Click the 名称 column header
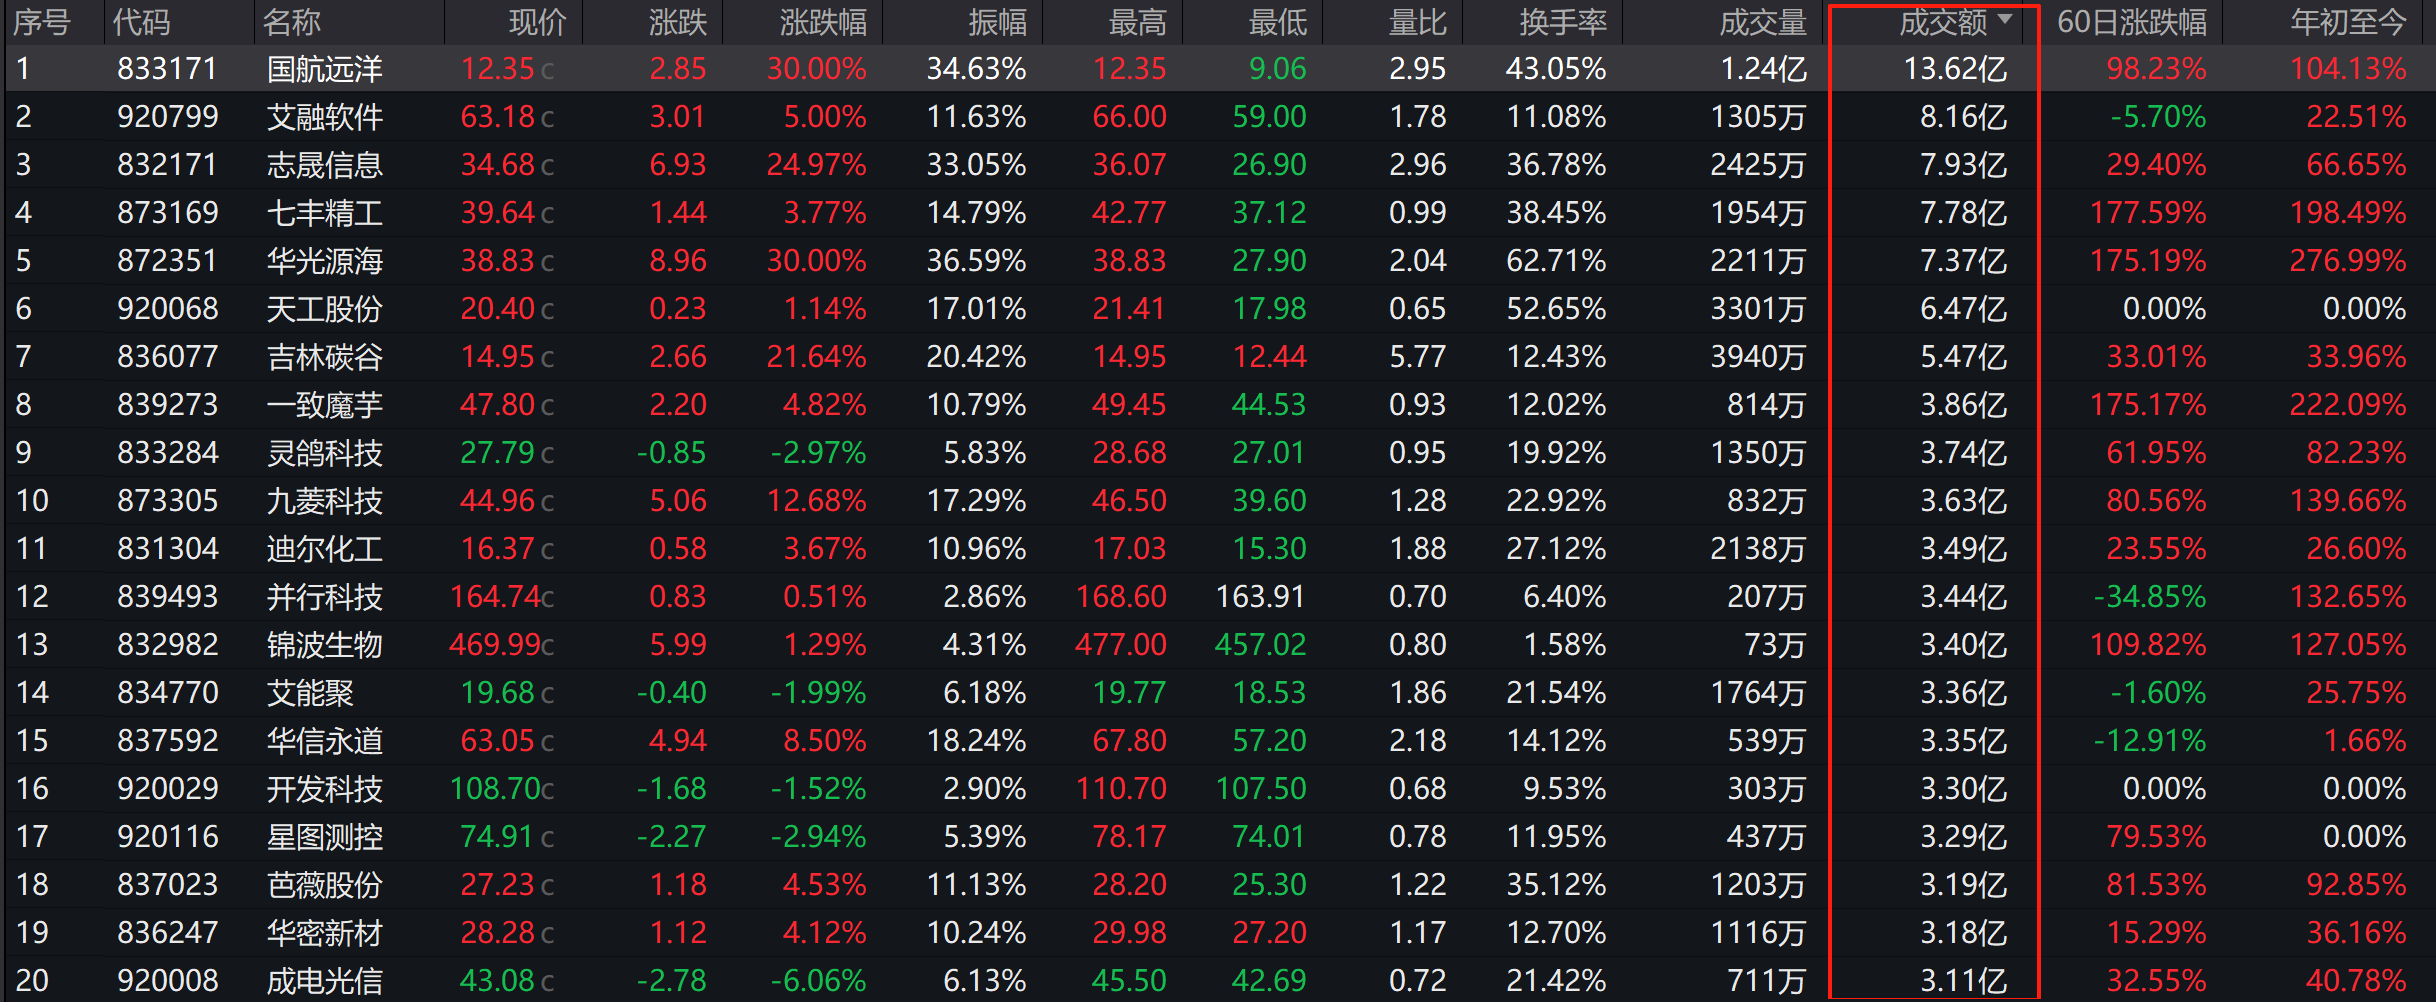 point(292,22)
